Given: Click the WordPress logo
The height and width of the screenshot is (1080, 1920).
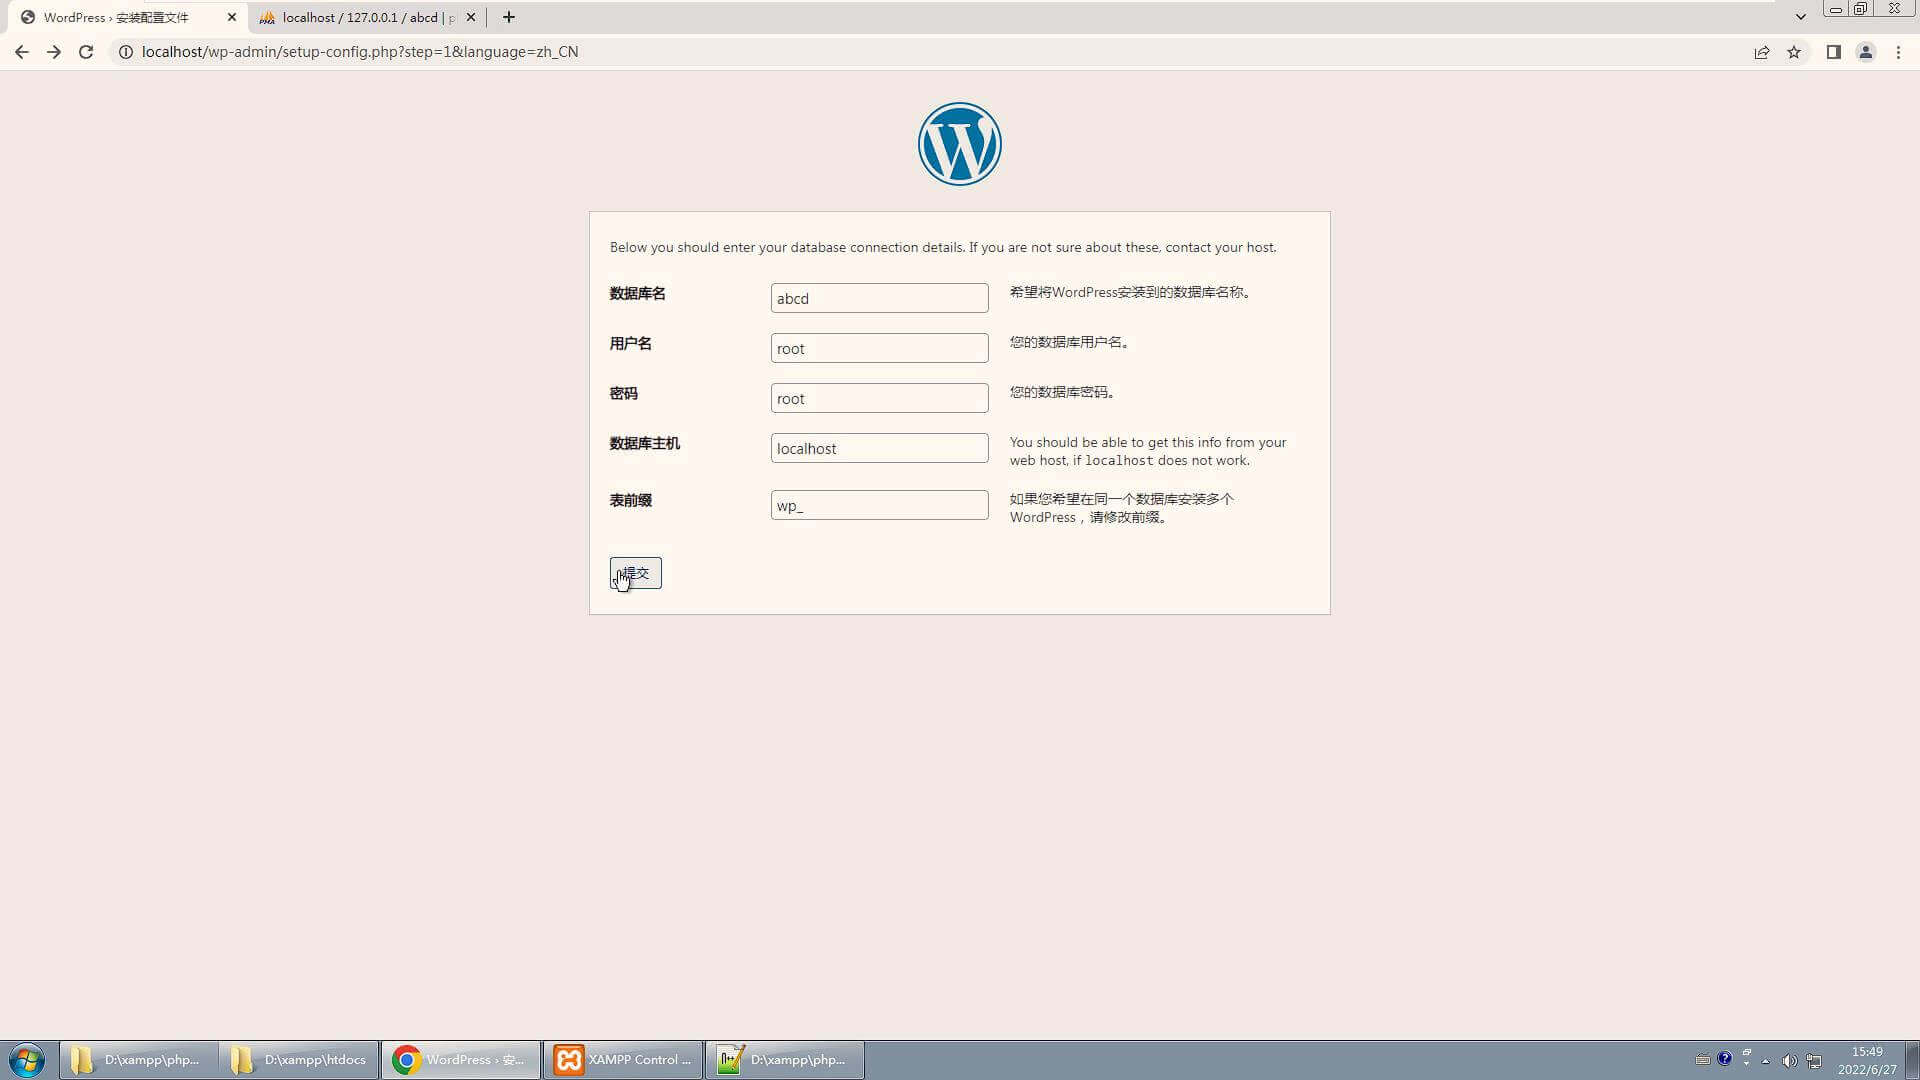Looking at the screenshot, I should (x=959, y=144).
